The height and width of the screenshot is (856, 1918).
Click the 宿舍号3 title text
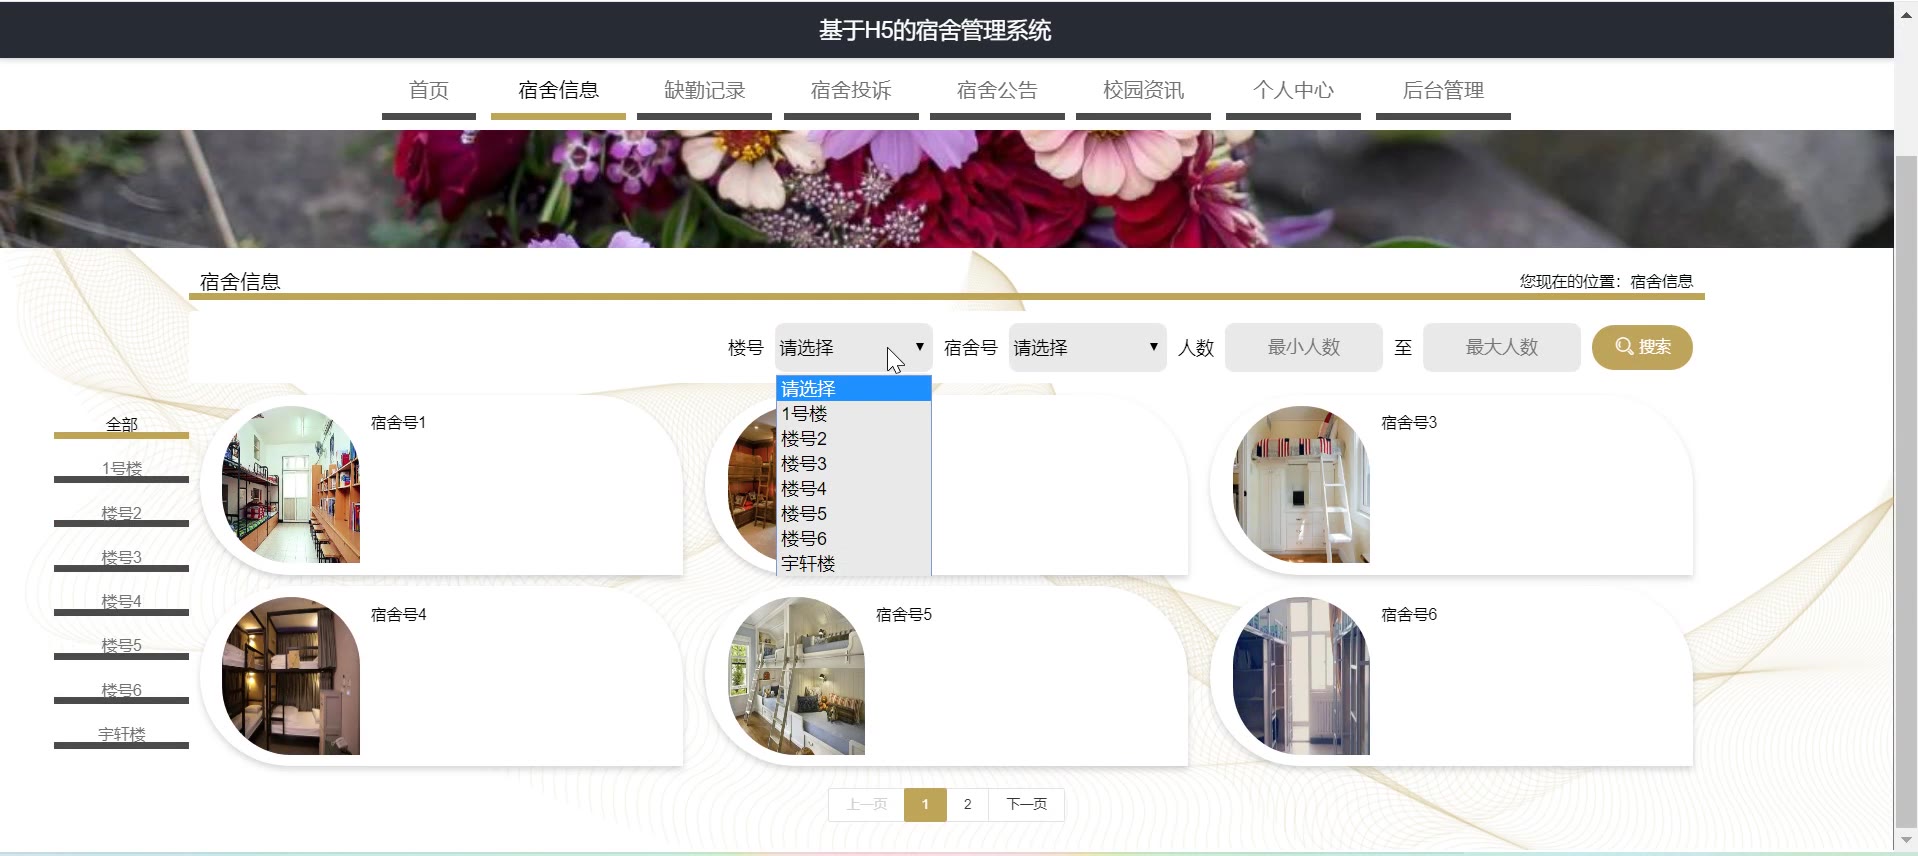(x=1409, y=423)
